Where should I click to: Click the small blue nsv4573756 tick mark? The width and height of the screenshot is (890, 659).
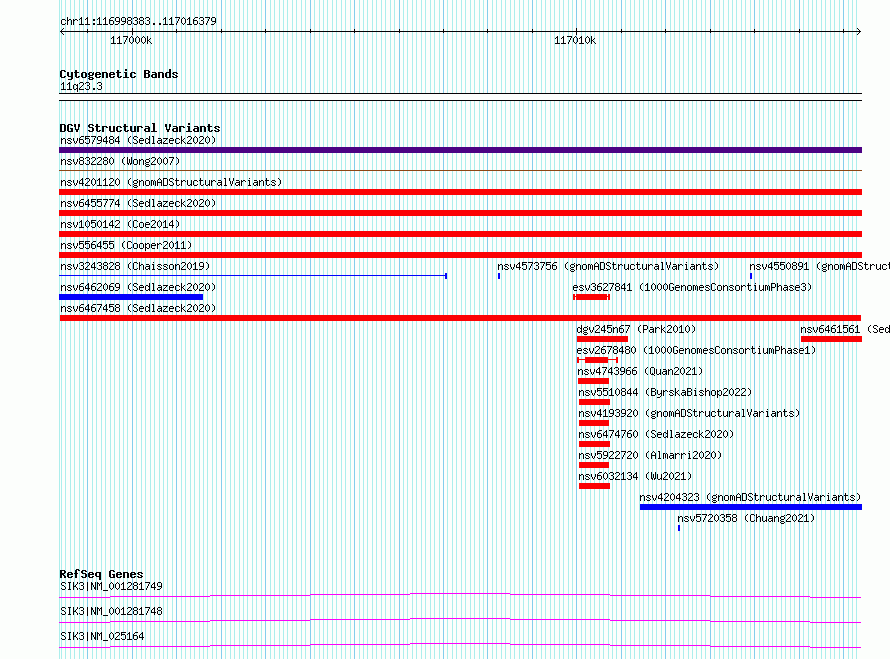pyautogui.click(x=499, y=276)
